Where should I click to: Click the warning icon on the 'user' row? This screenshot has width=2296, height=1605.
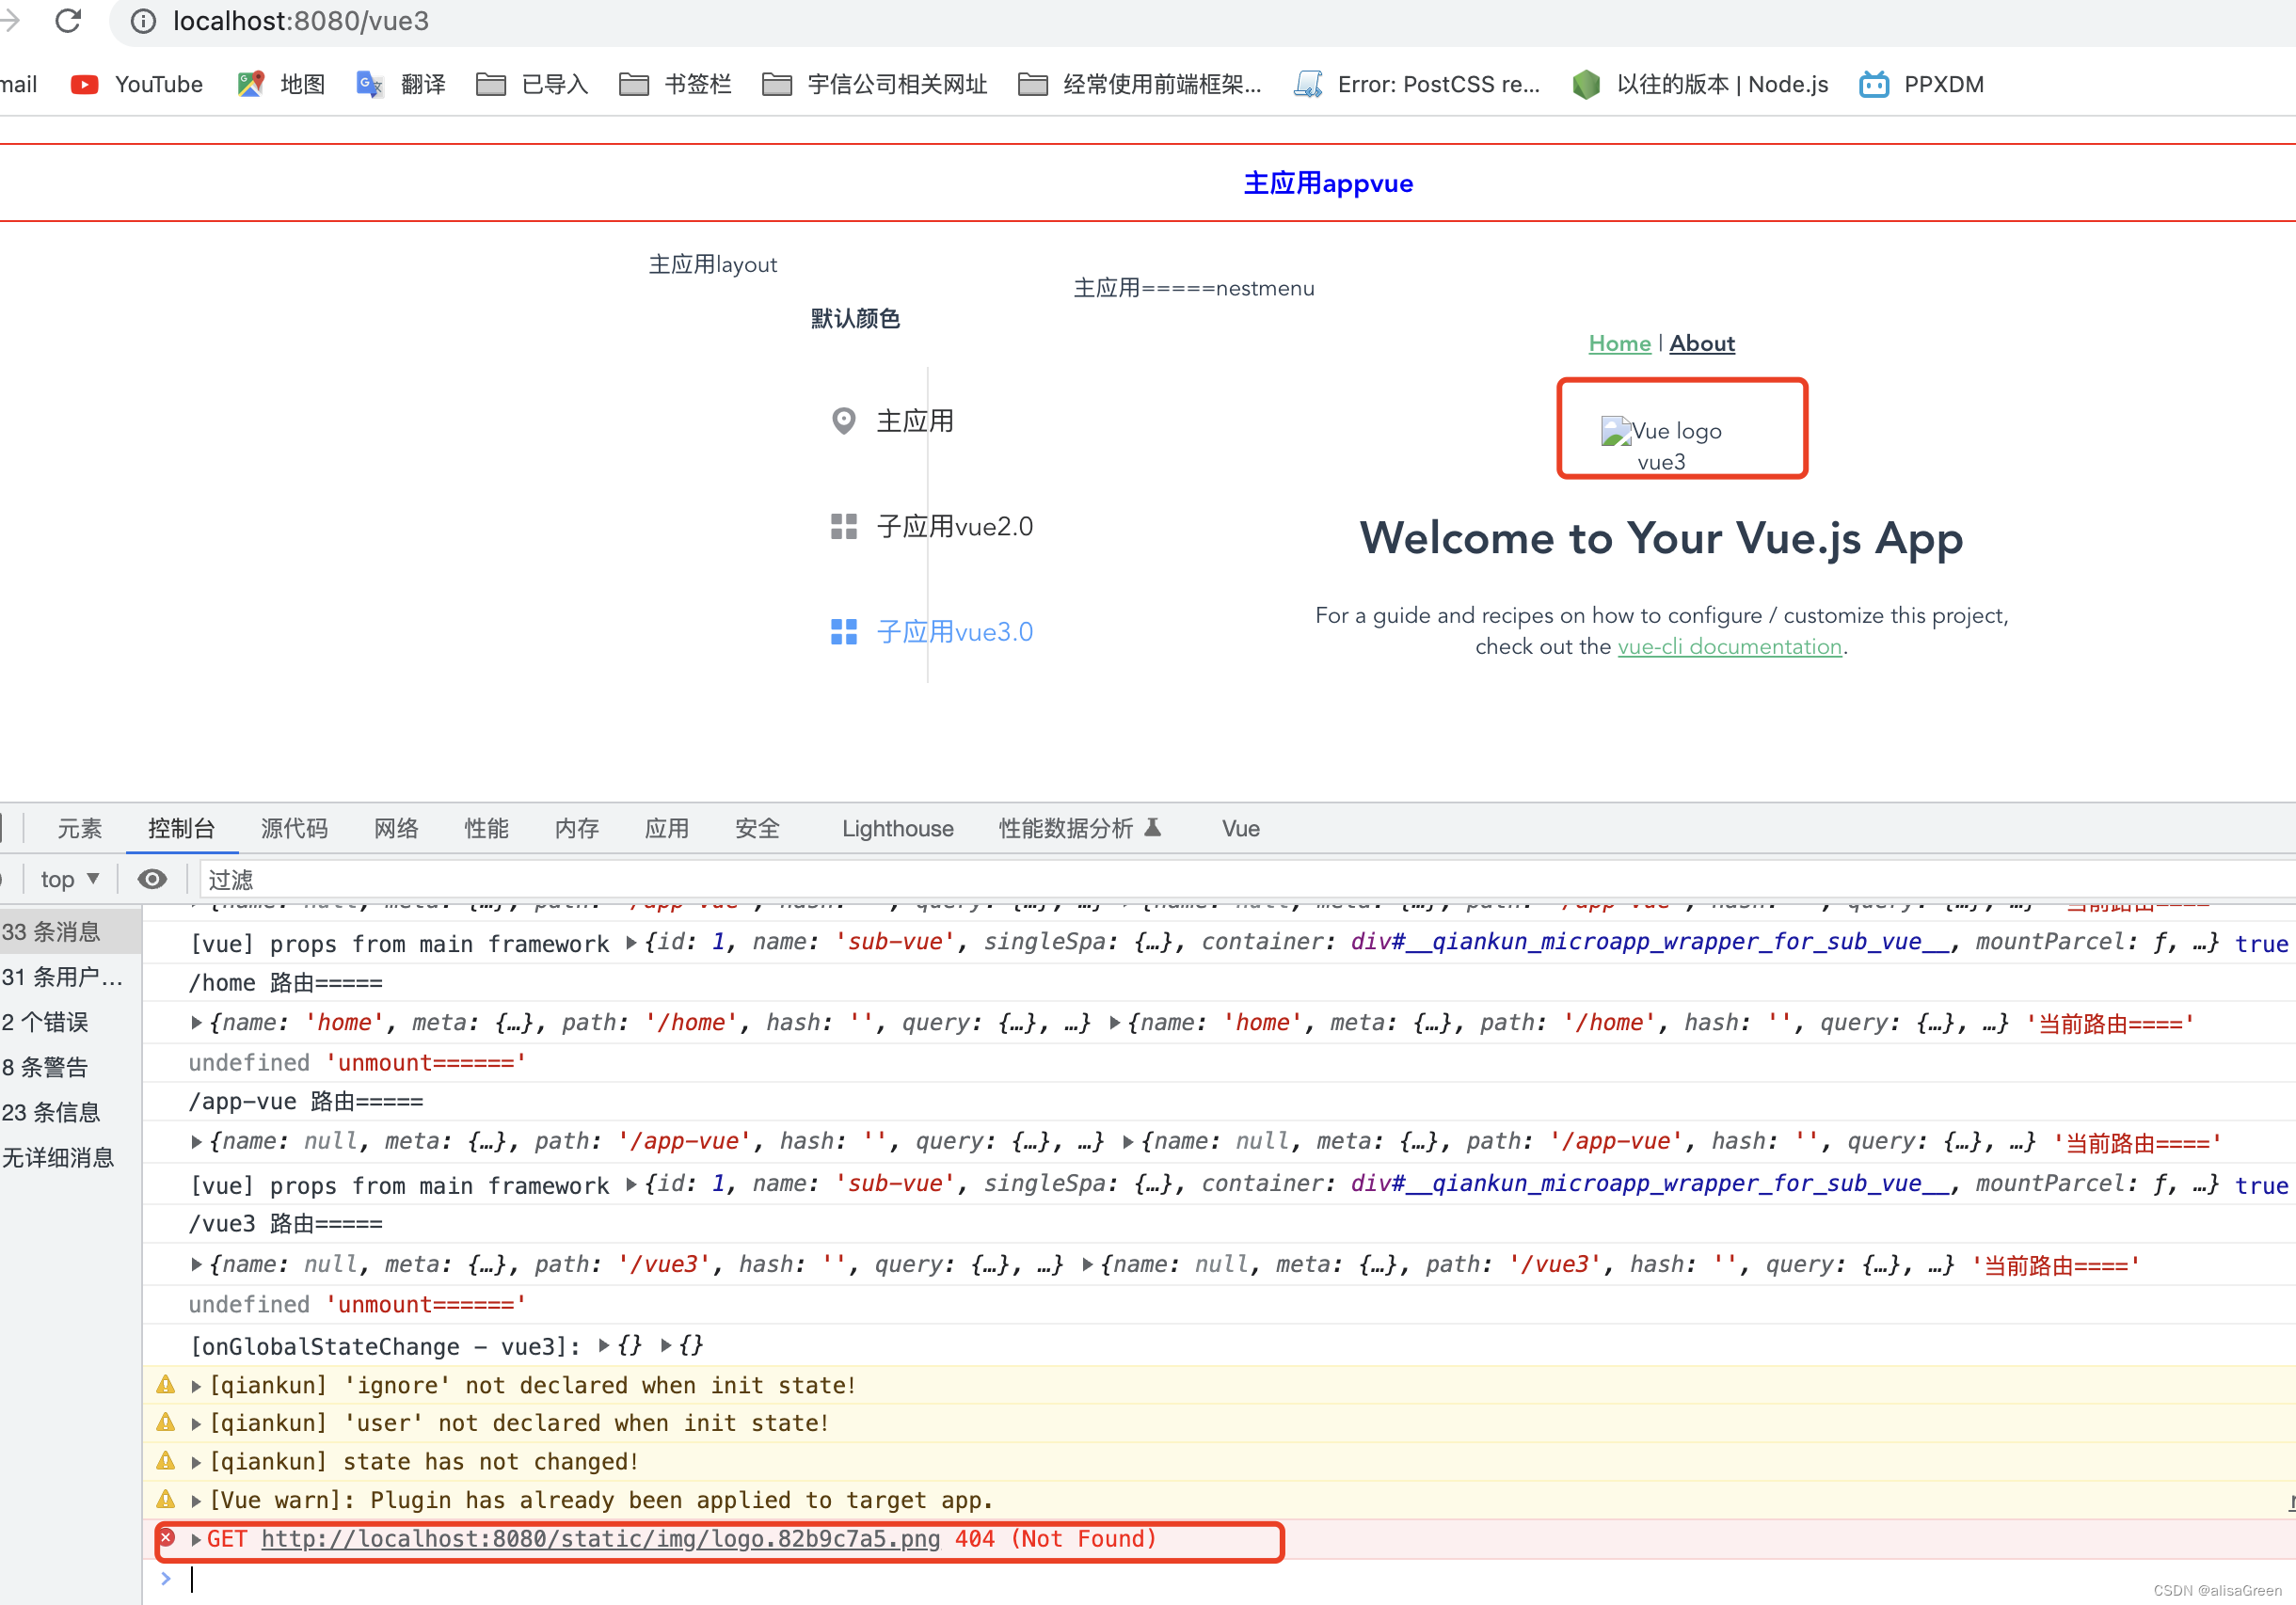pyautogui.click(x=166, y=1423)
